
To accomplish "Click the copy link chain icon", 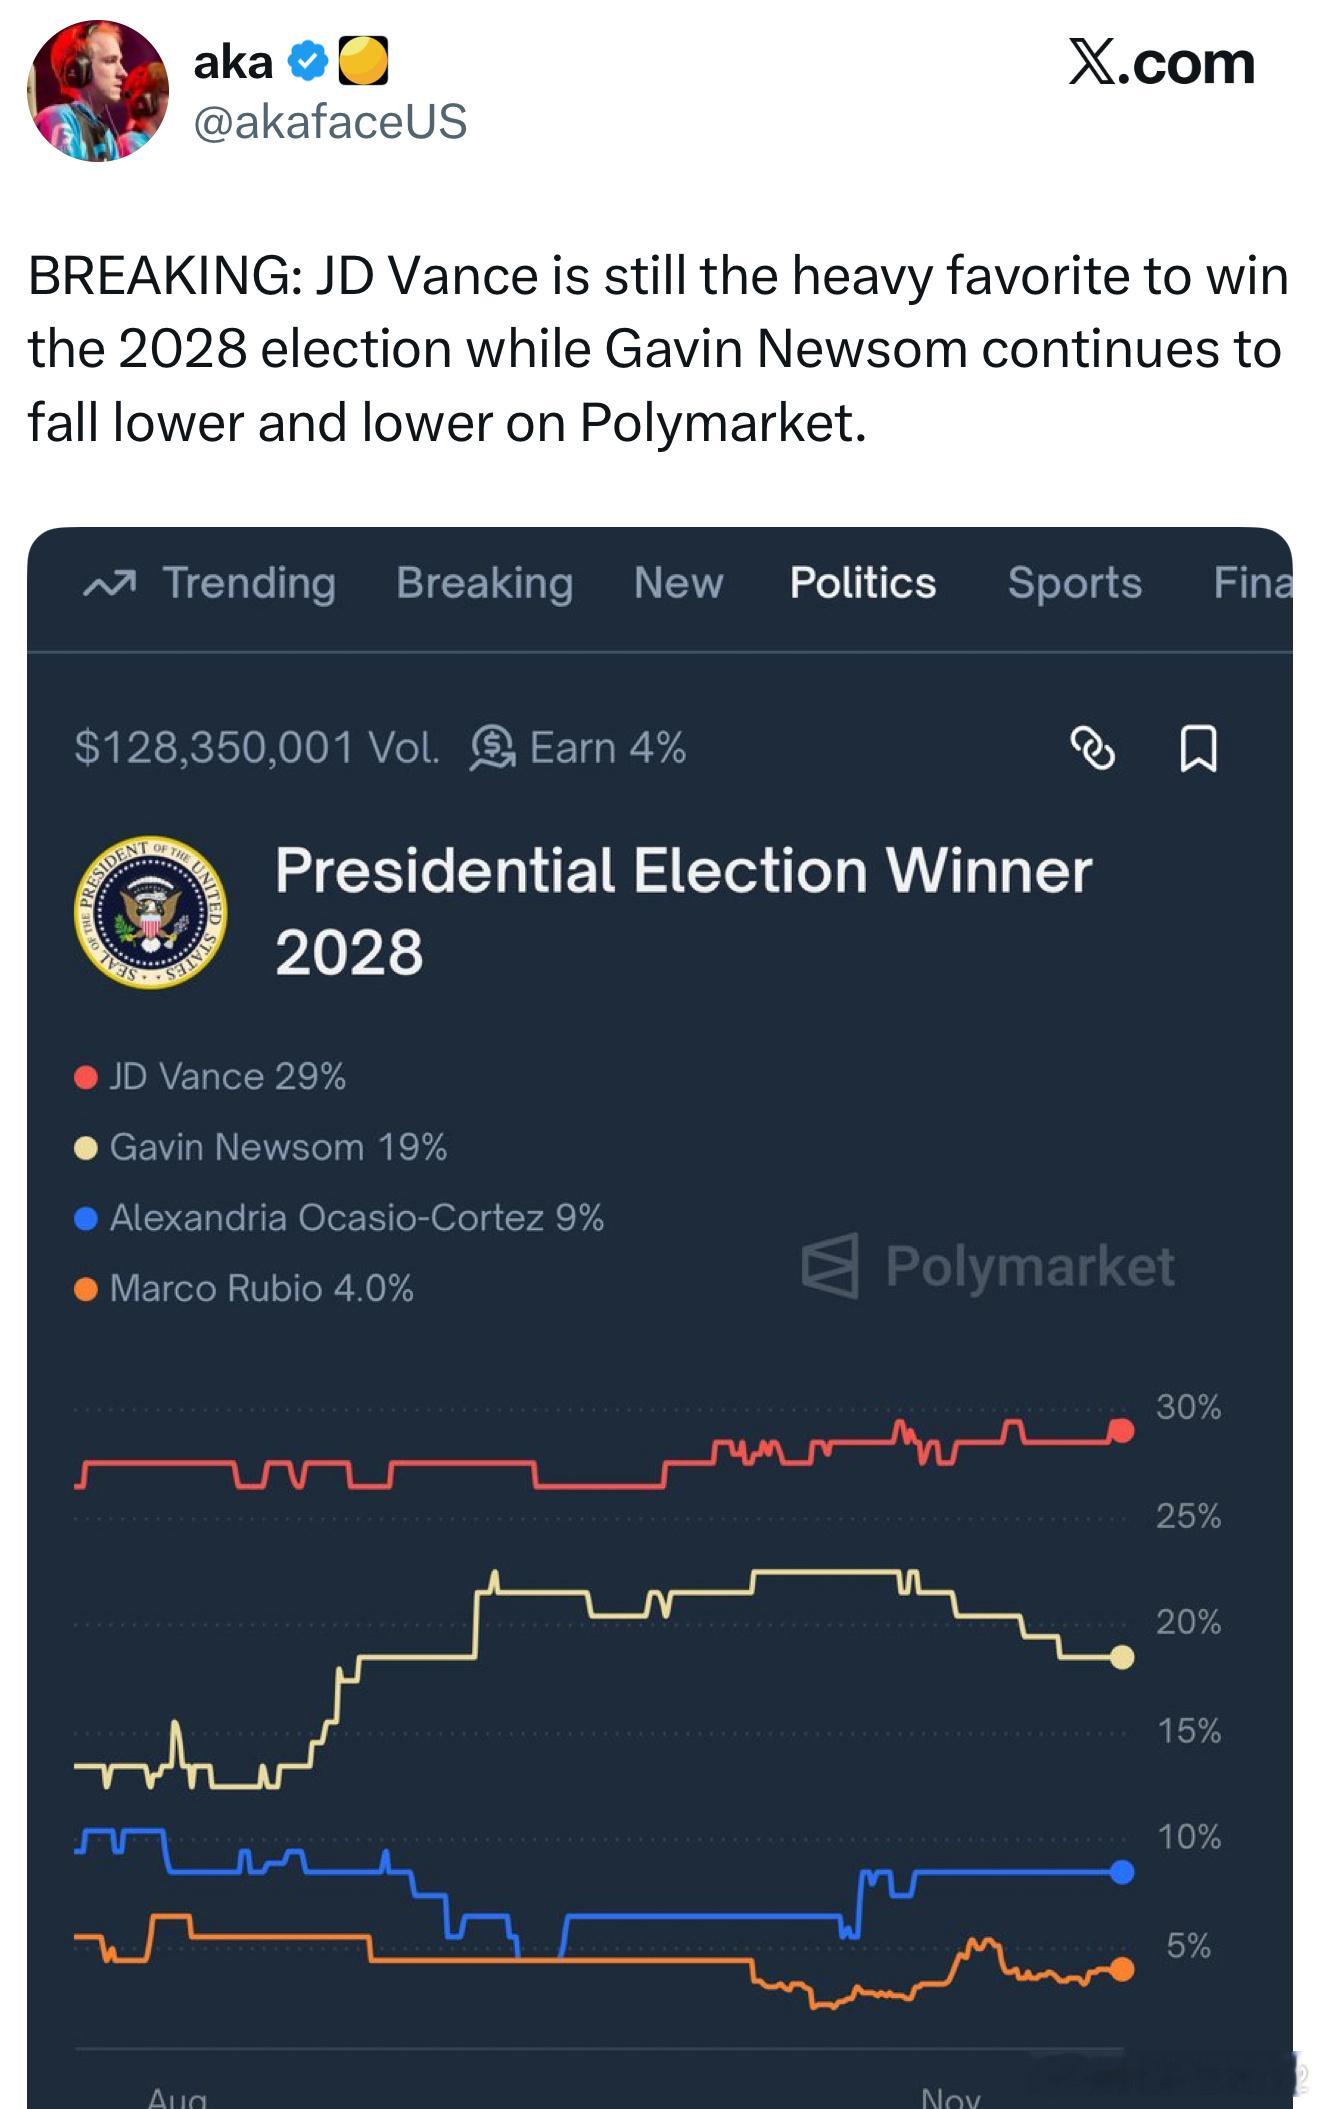I will pyautogui.click(x=1092, y=748).
